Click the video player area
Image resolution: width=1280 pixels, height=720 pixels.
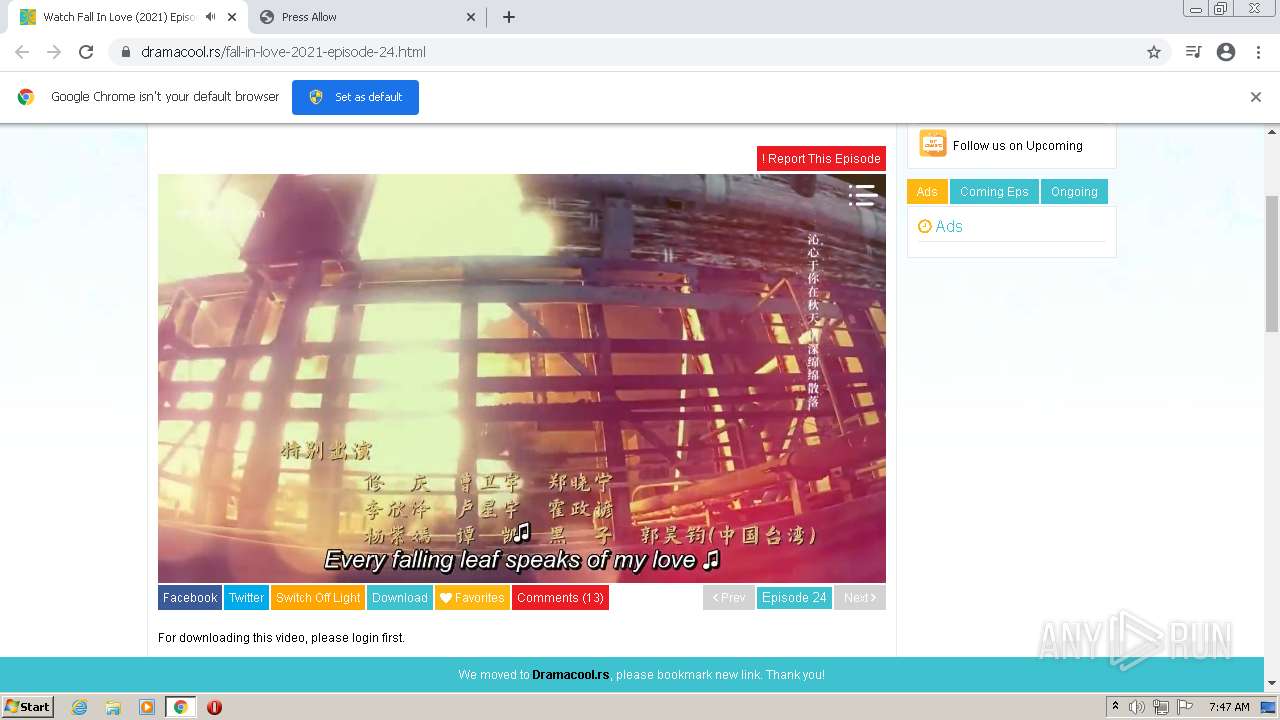(522, 378)
